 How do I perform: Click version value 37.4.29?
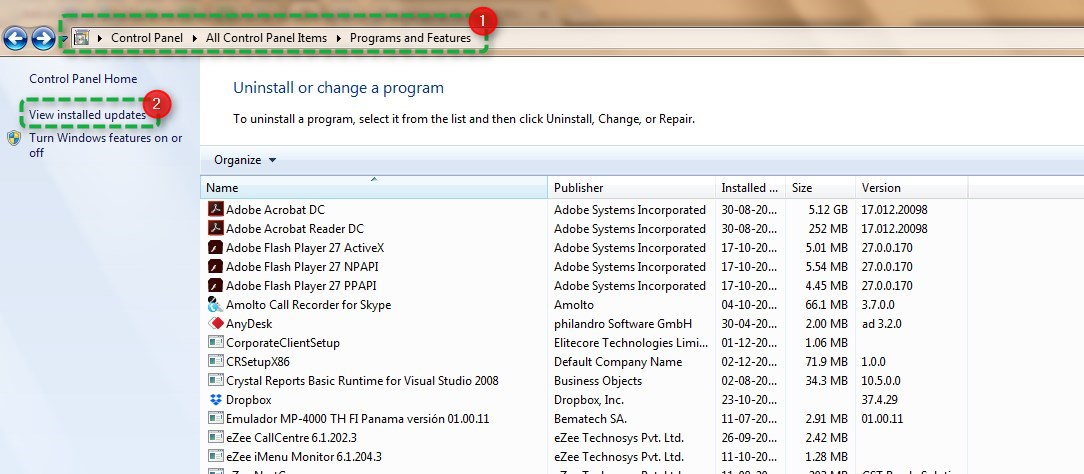coord(882,399)
